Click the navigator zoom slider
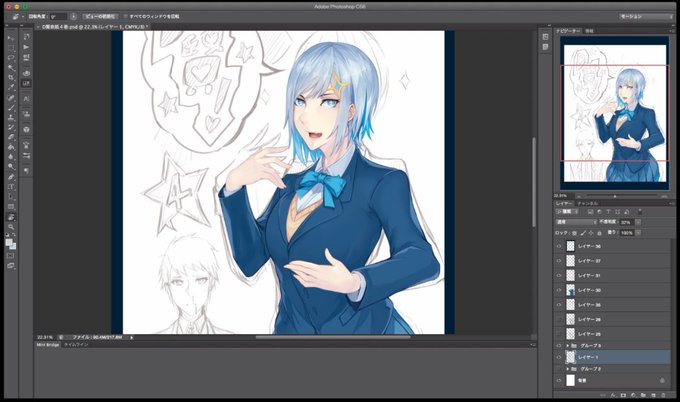The image size is (680, 402). pos(615,196)
